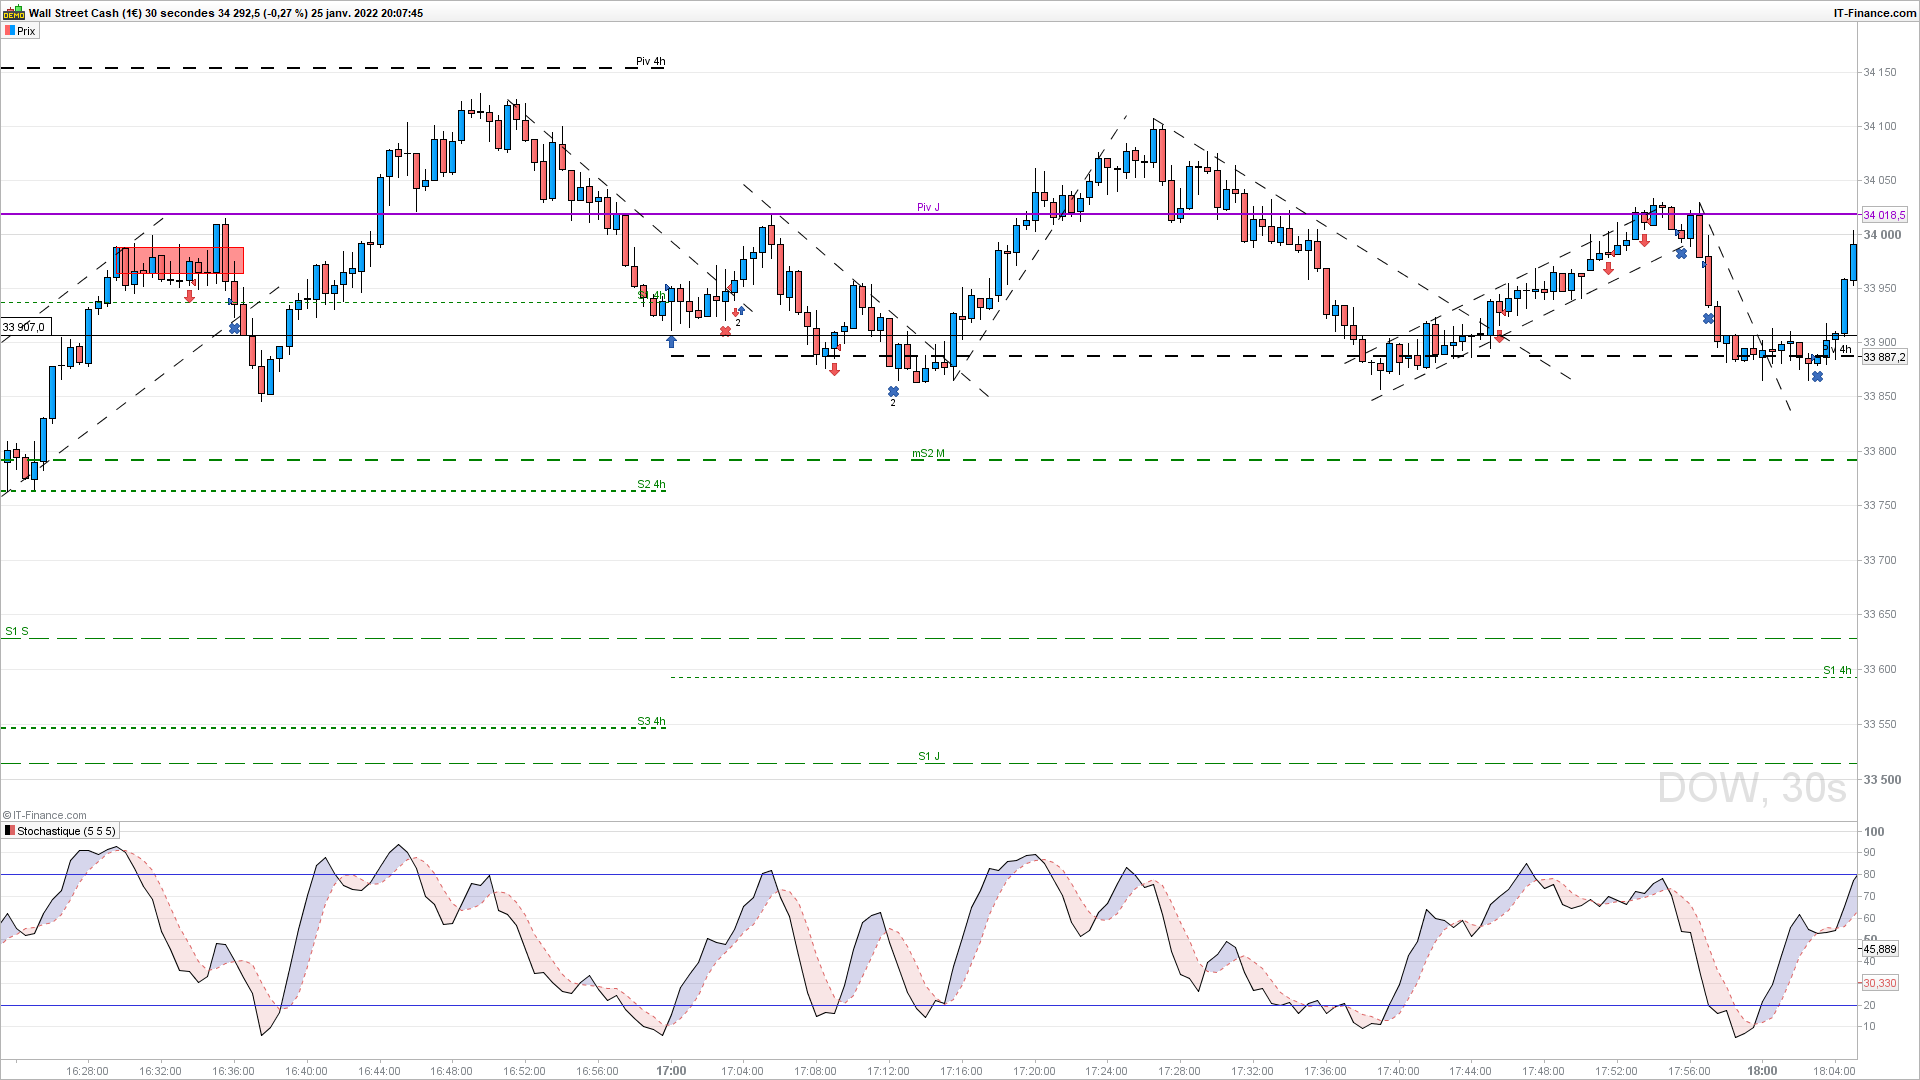Select the S1 4h support line label

coord(1836,670)
